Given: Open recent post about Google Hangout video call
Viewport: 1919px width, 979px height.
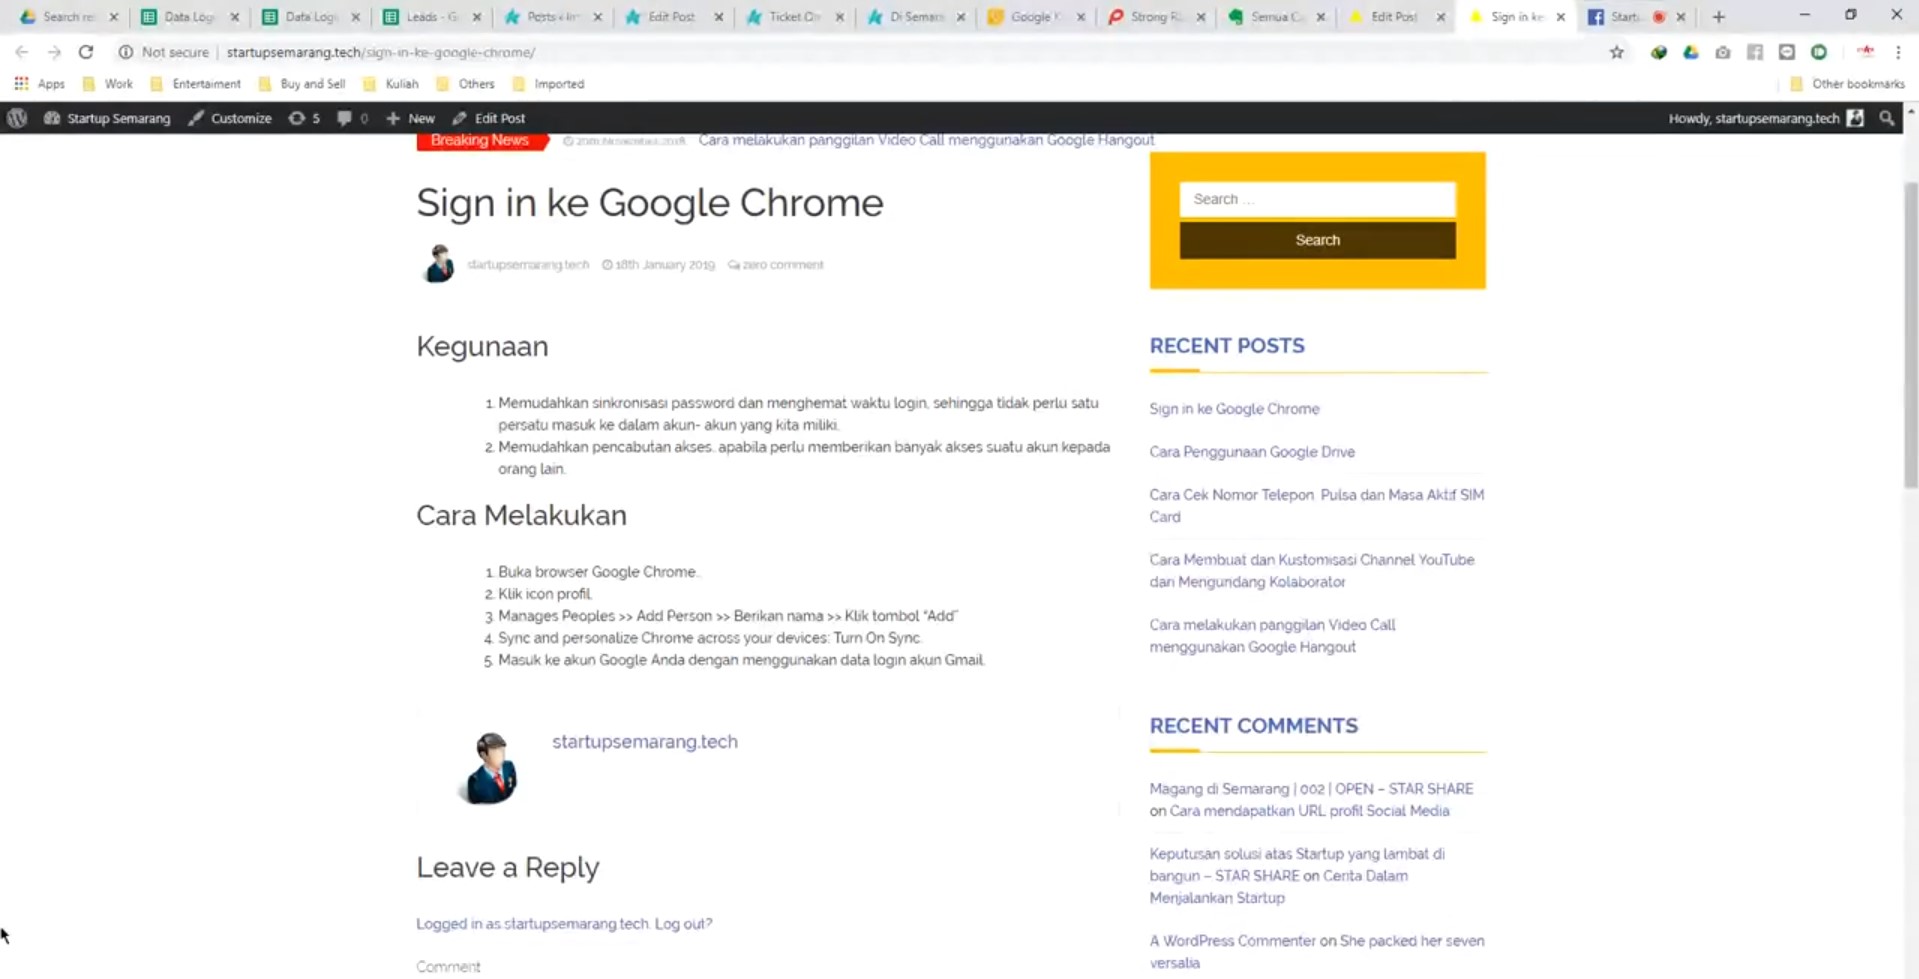Looking at the screenshot, I should point(1272,636).
